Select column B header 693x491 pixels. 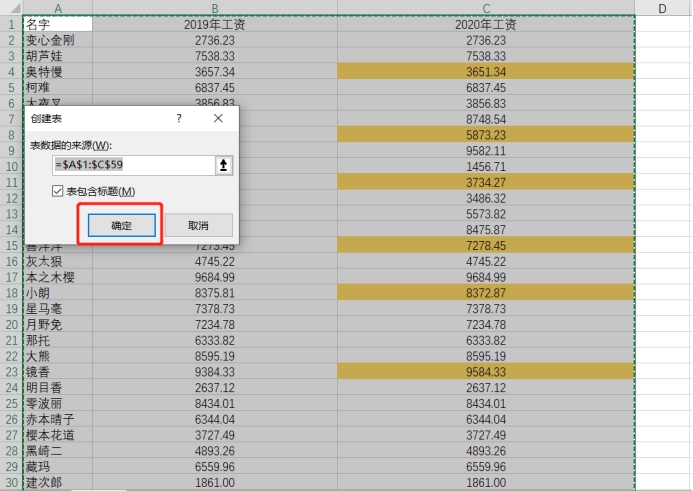point(215,8)
